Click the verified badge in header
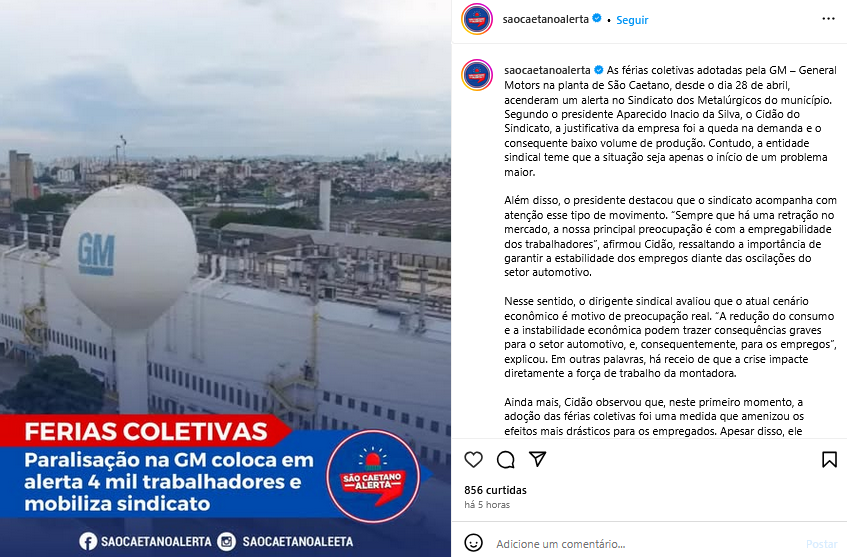847x557 pixels. 597,18
